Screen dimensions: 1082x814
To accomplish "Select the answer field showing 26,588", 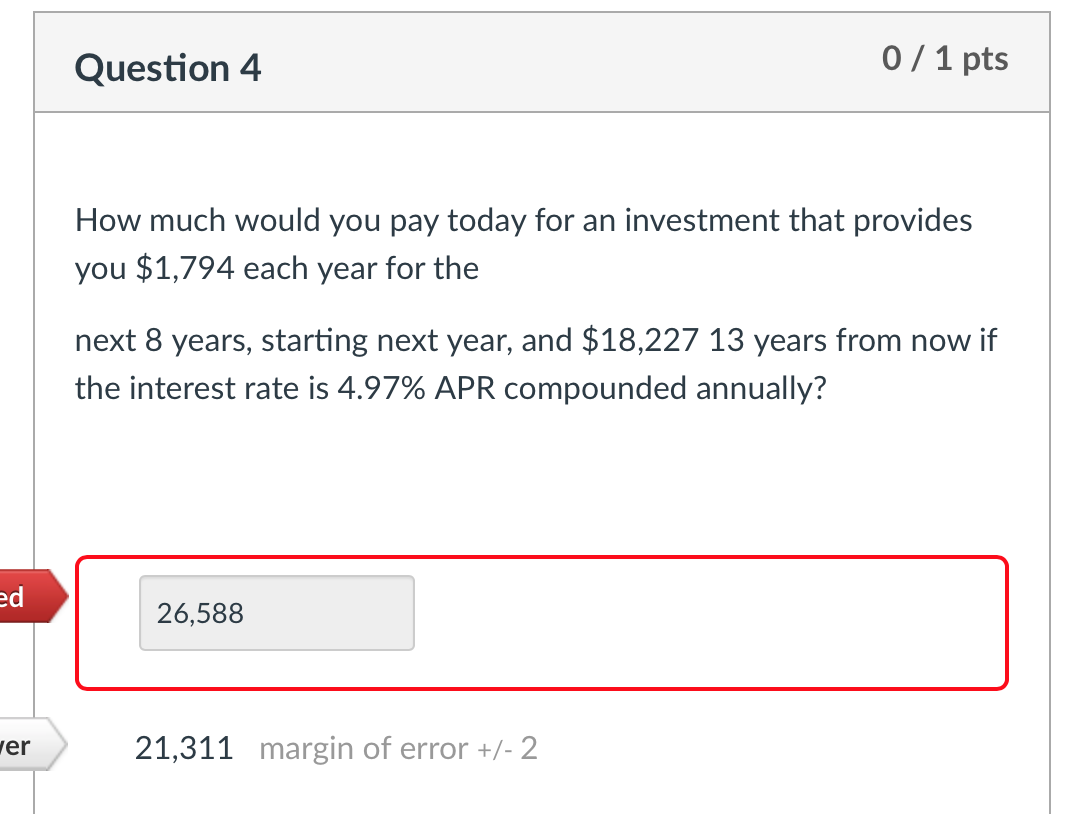I will 276,612.
